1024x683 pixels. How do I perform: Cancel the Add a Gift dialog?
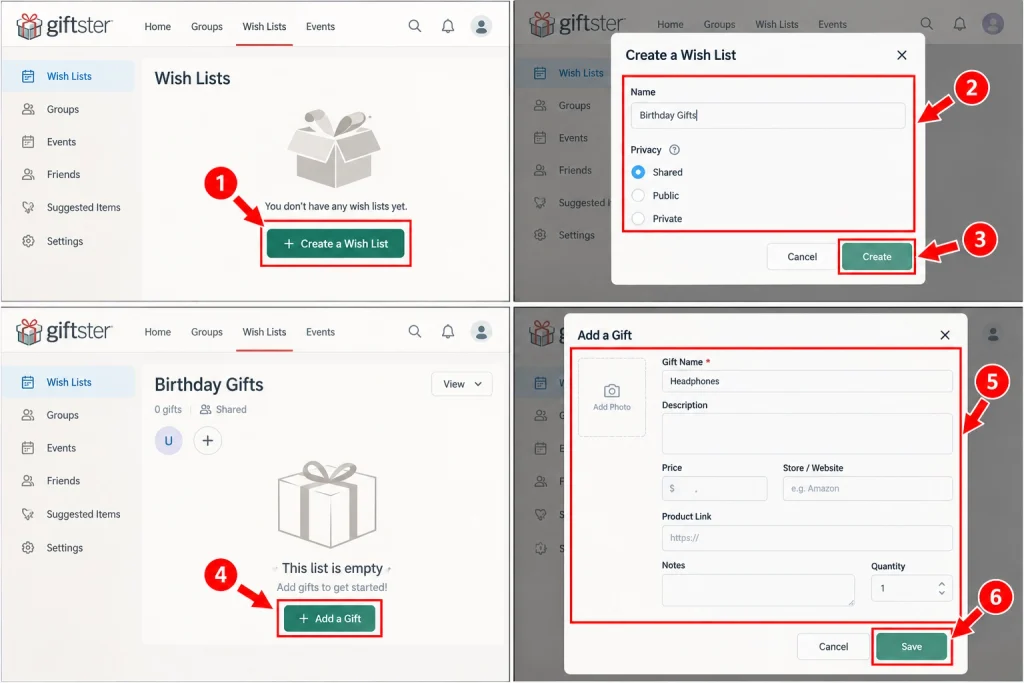833,646
